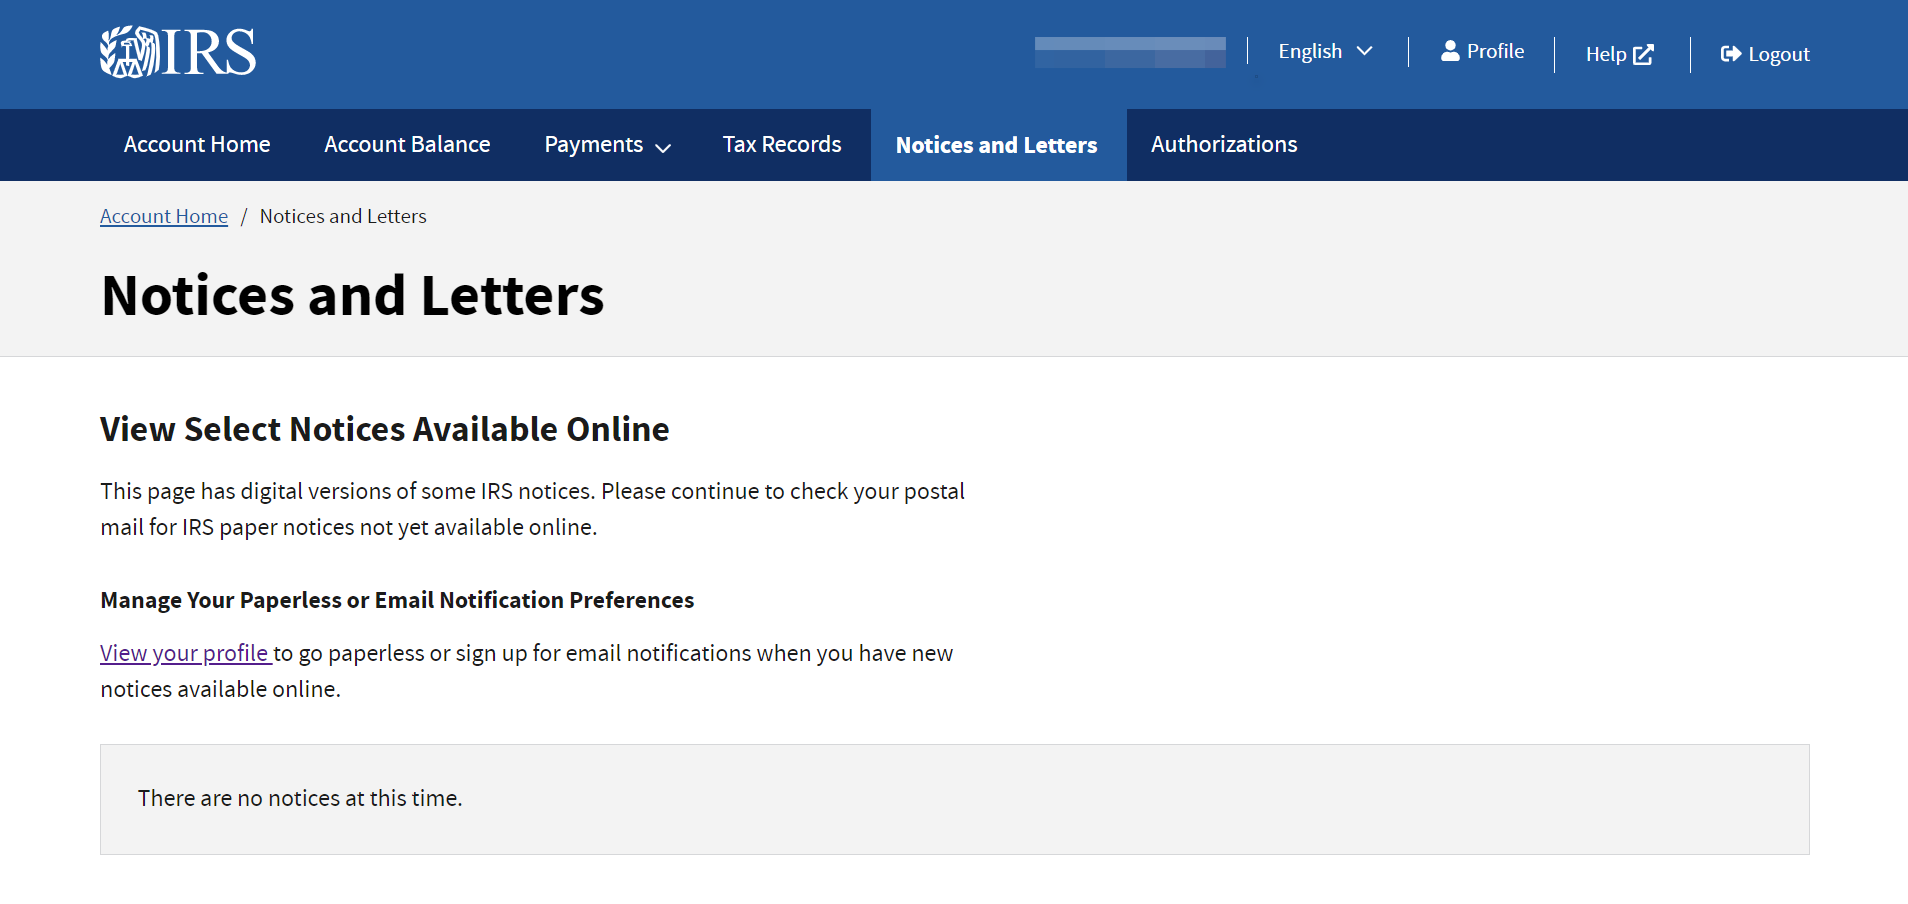This screenshot has height=904, width=1908.
Task: Go to the Account Home tab
Action: [x=197, y=145]
